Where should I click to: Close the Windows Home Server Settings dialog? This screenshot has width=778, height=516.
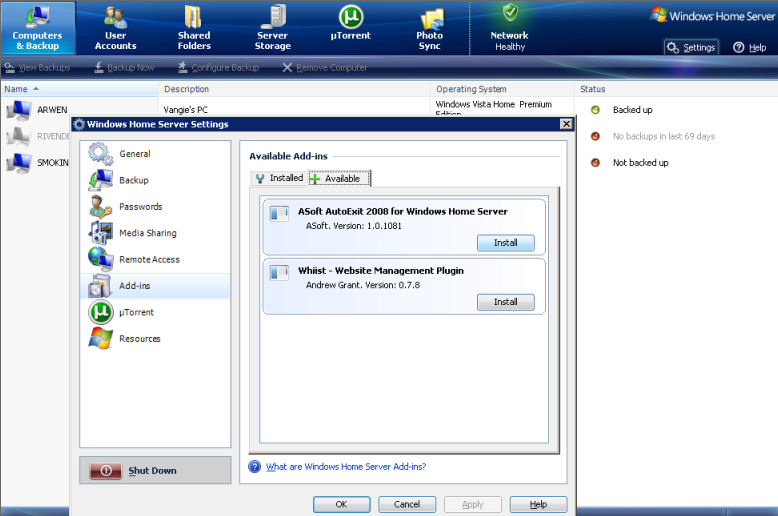pyautogui.click(x=566, y=124)
